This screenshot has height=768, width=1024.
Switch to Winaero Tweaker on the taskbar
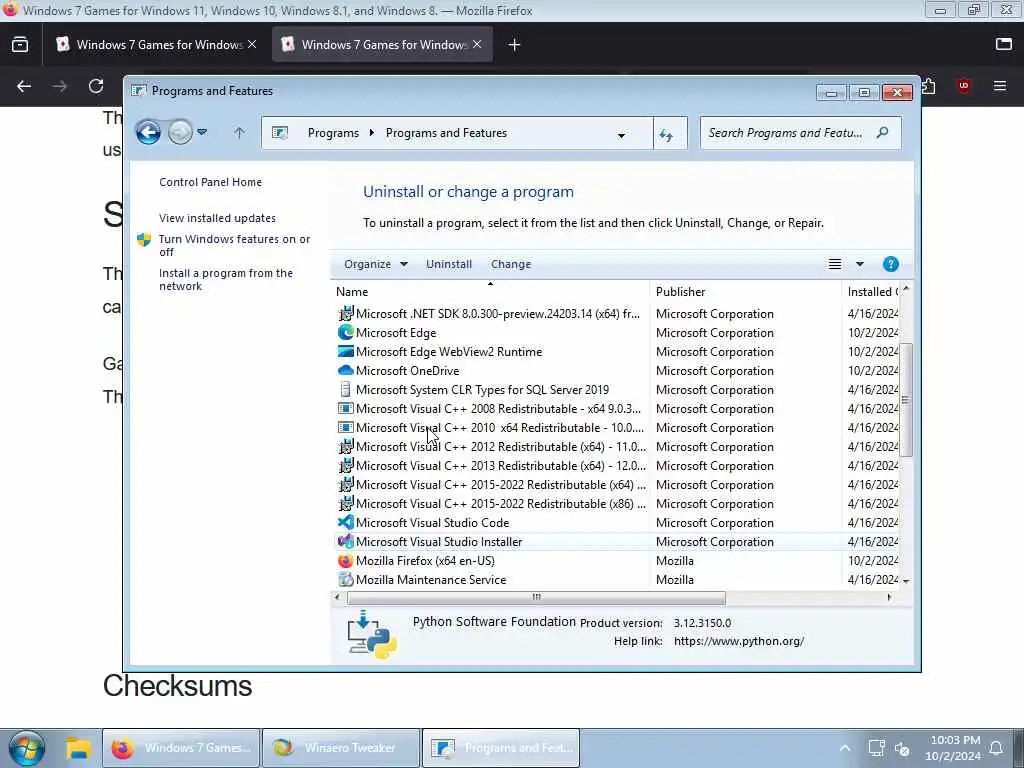(340, 748)
